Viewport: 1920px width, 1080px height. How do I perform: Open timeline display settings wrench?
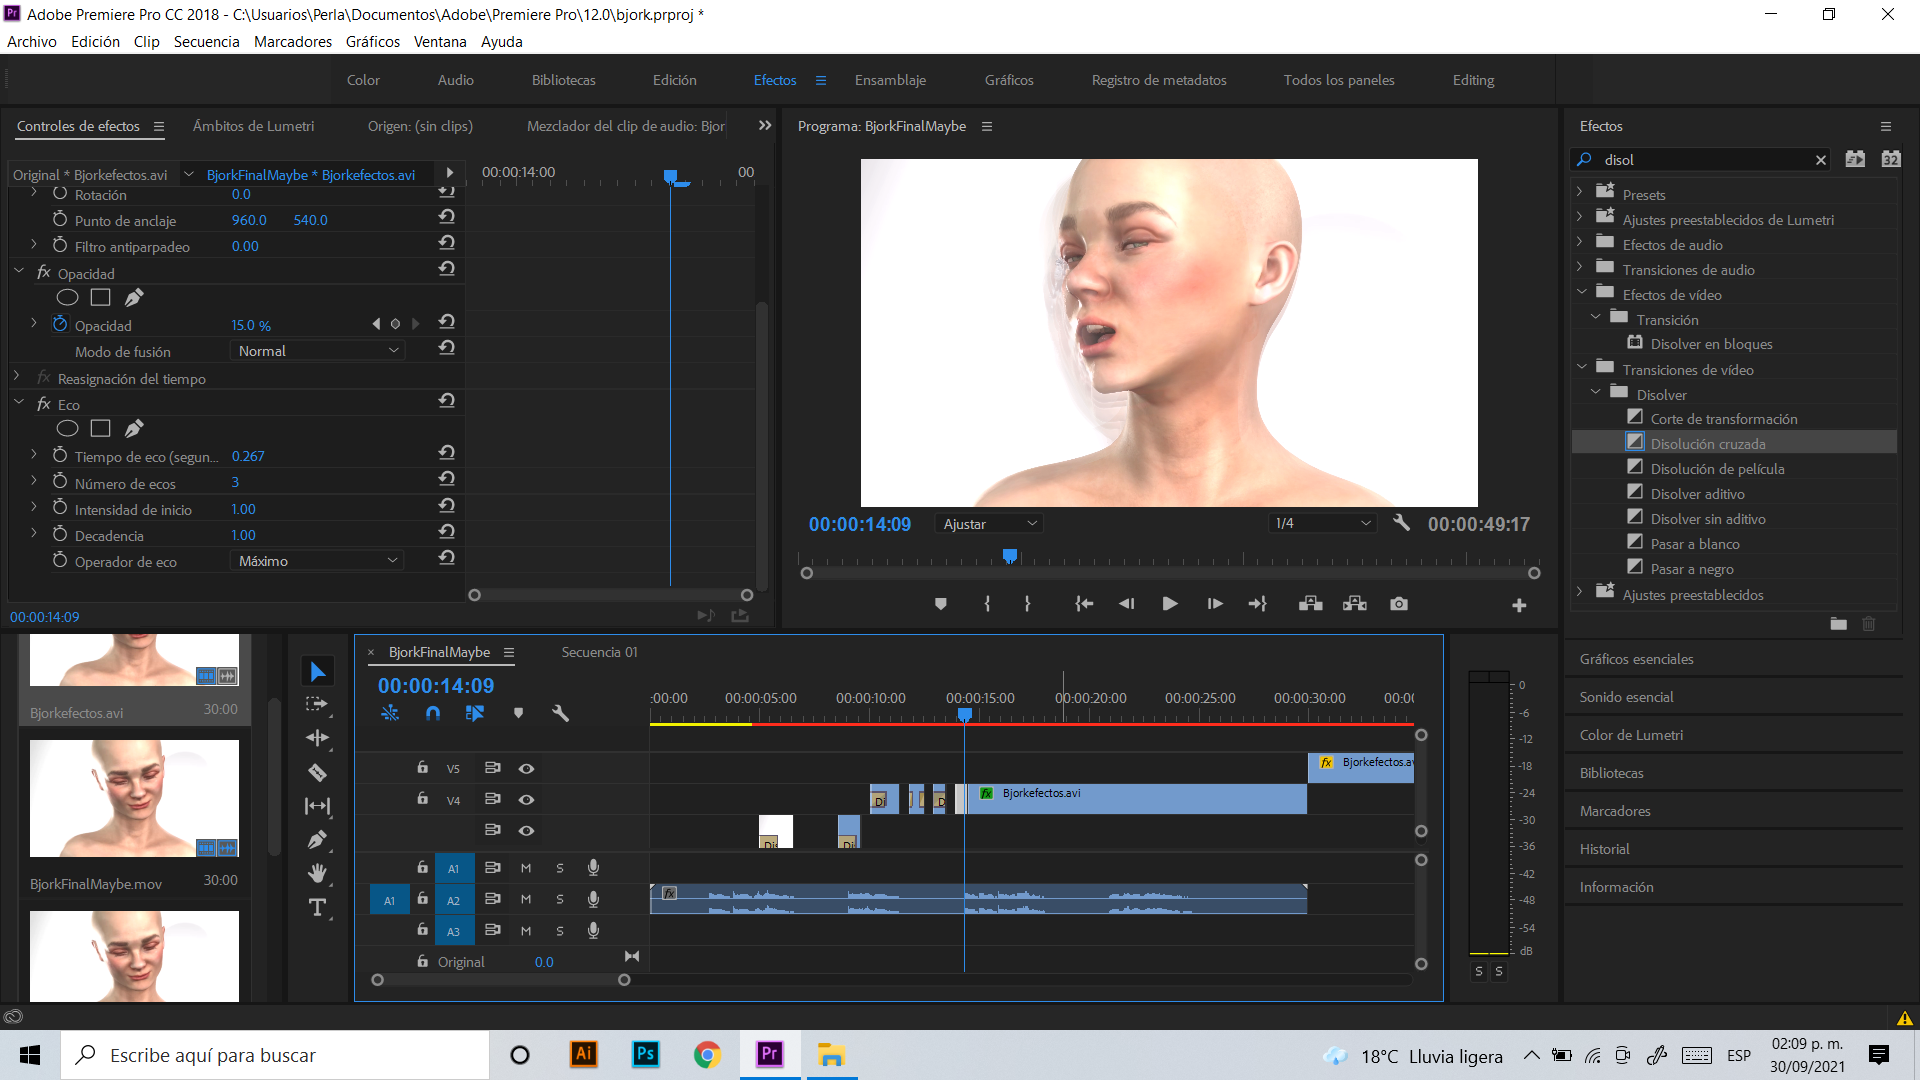click(560, 713)
